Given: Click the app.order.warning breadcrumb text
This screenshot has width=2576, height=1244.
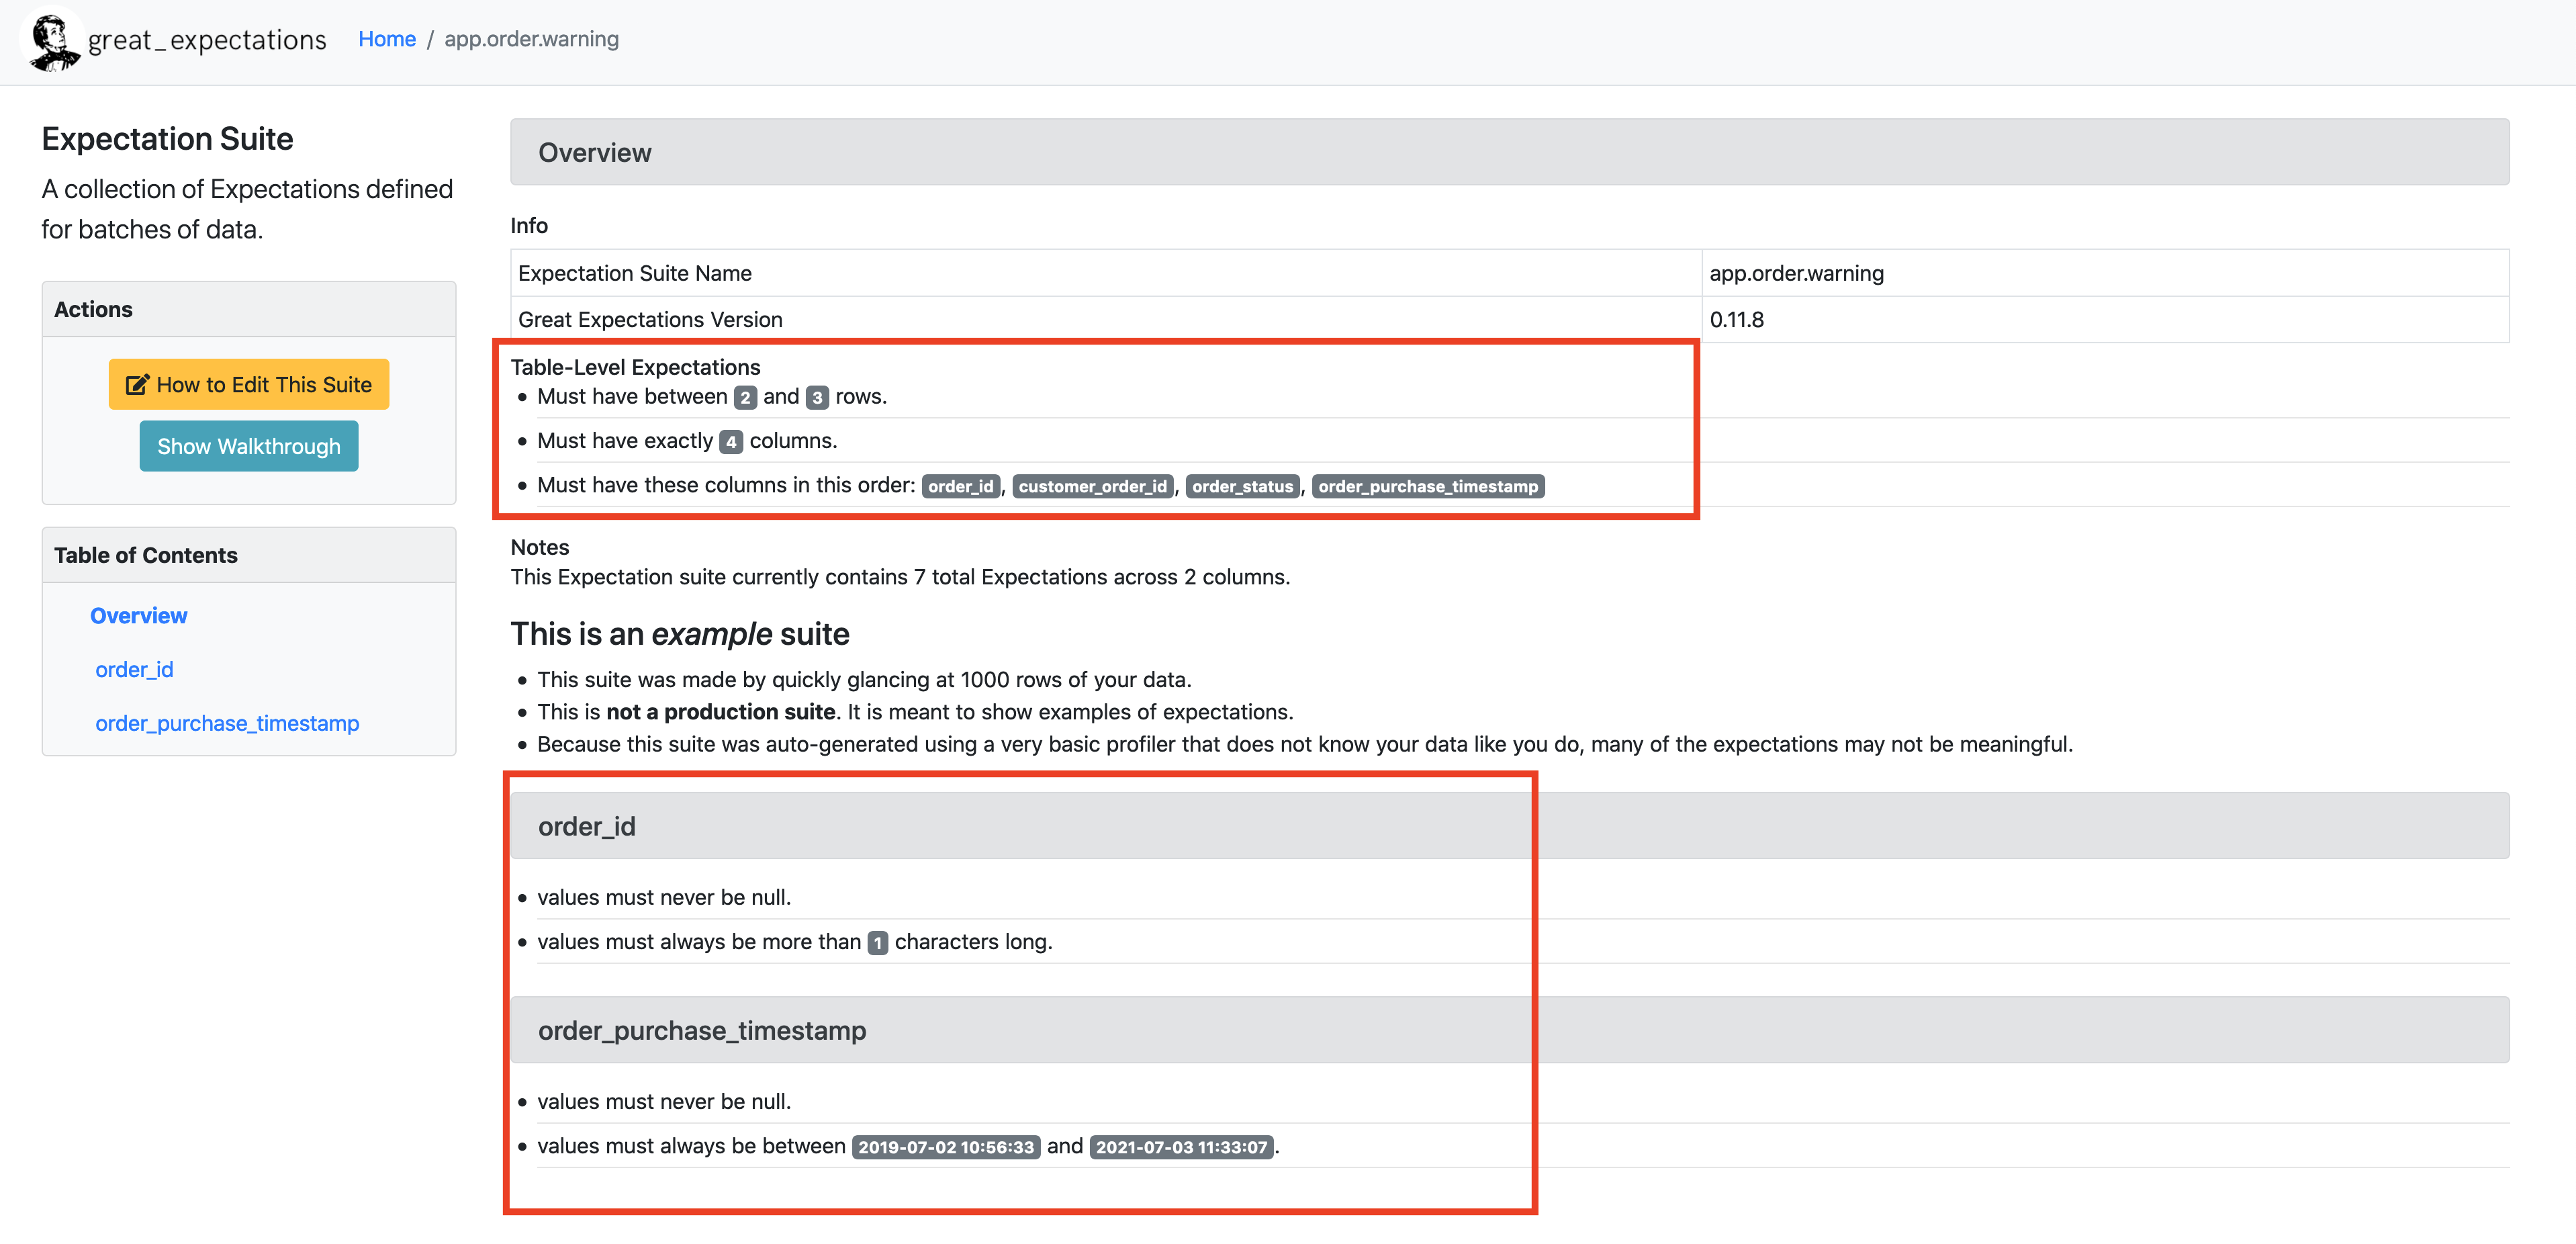Looking at the screenshot, I should tap(531, 39).
